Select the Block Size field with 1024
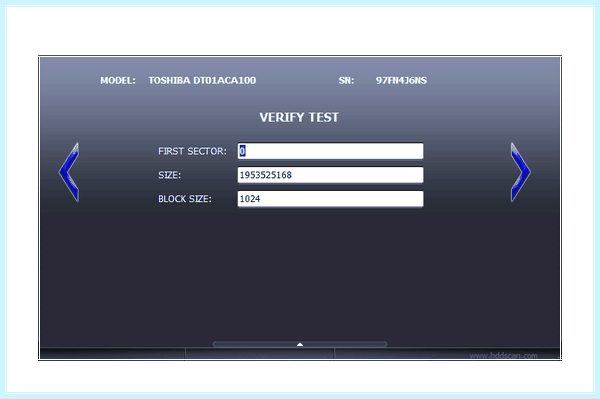 pyautogui.click(x=330, y=199)
